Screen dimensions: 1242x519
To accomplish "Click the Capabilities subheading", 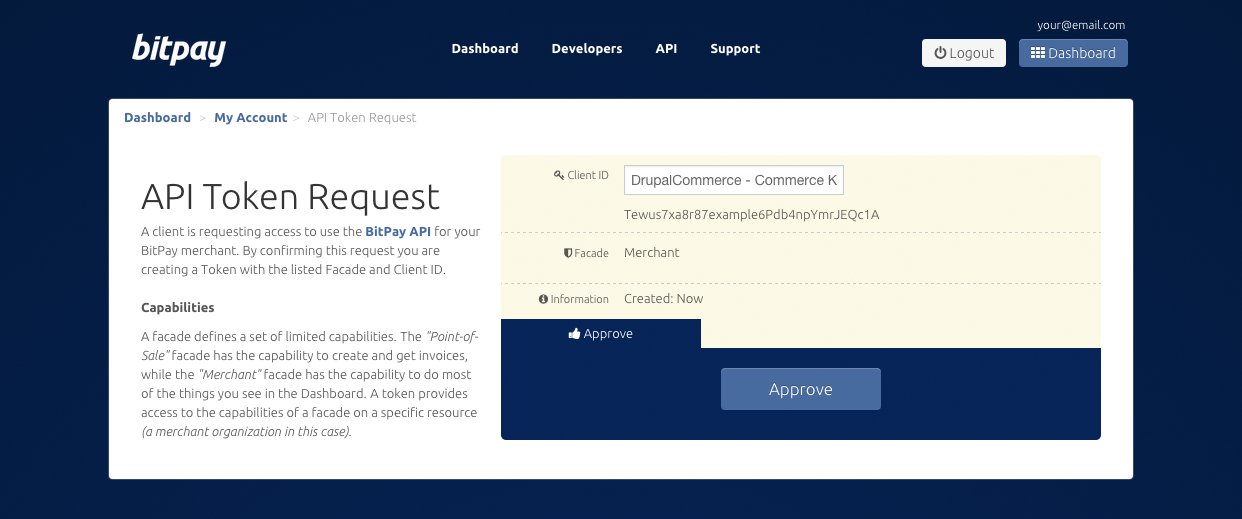I will click(x=178, y=307).
